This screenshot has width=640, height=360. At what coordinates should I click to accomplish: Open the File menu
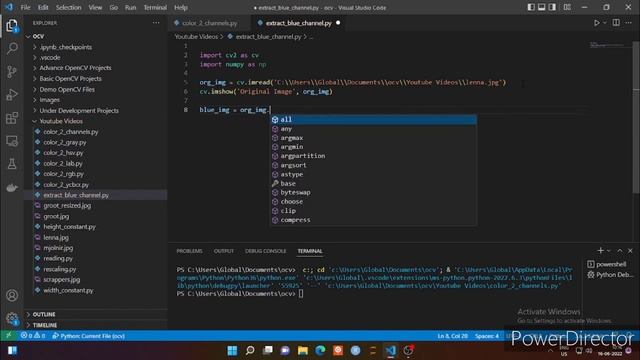(25, 7)
